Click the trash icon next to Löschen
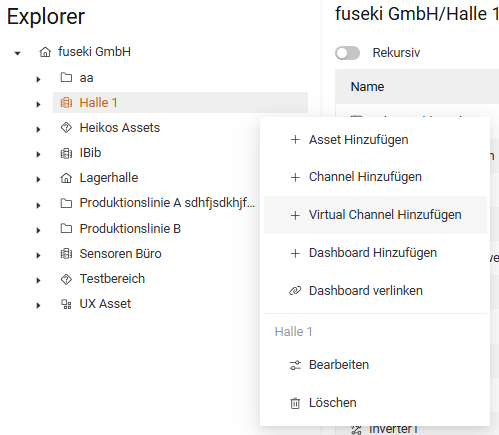The image size is (499, 435). coord(295,403)
